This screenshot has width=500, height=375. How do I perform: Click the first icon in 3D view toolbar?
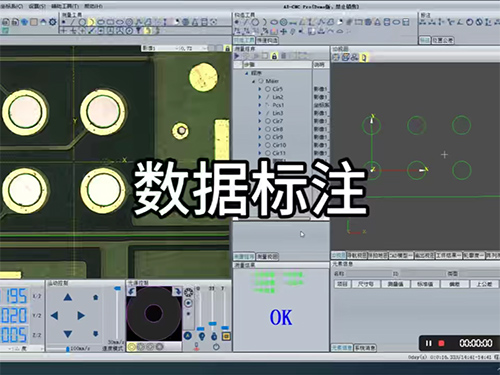(x=336, y=57)
